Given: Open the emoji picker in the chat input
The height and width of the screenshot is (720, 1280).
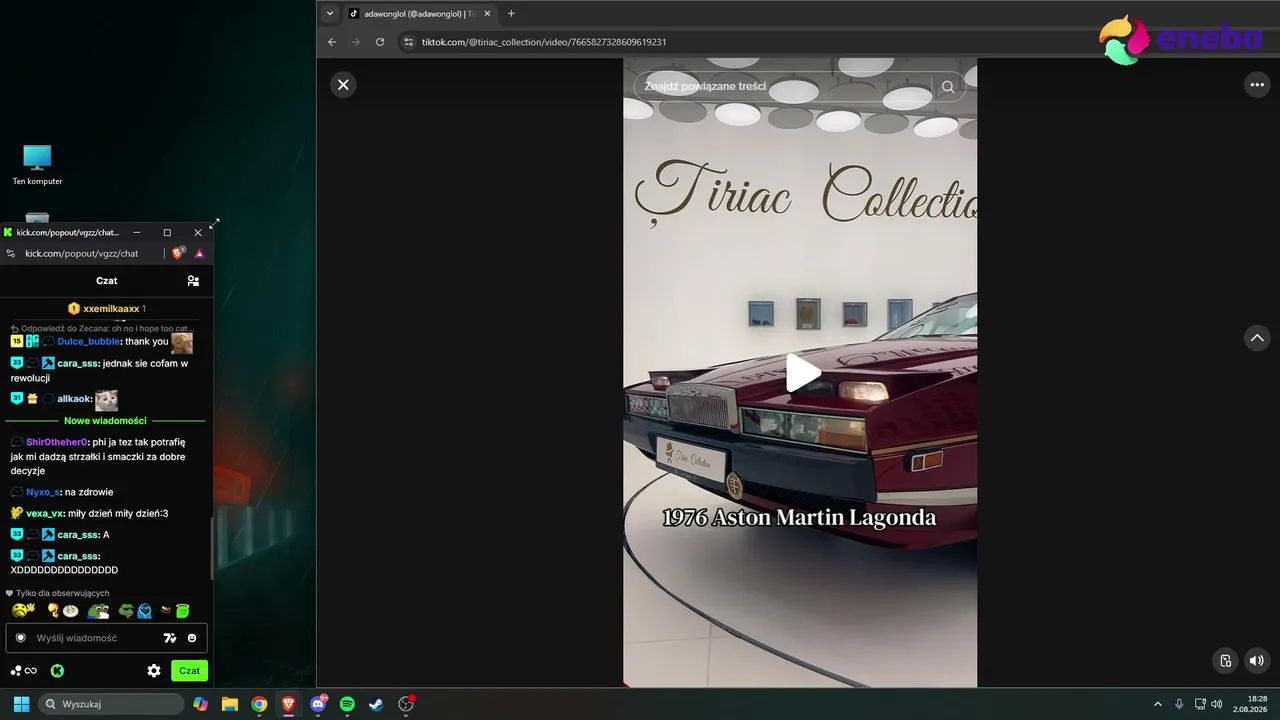Looking at the screenshot, I should 192,638.
